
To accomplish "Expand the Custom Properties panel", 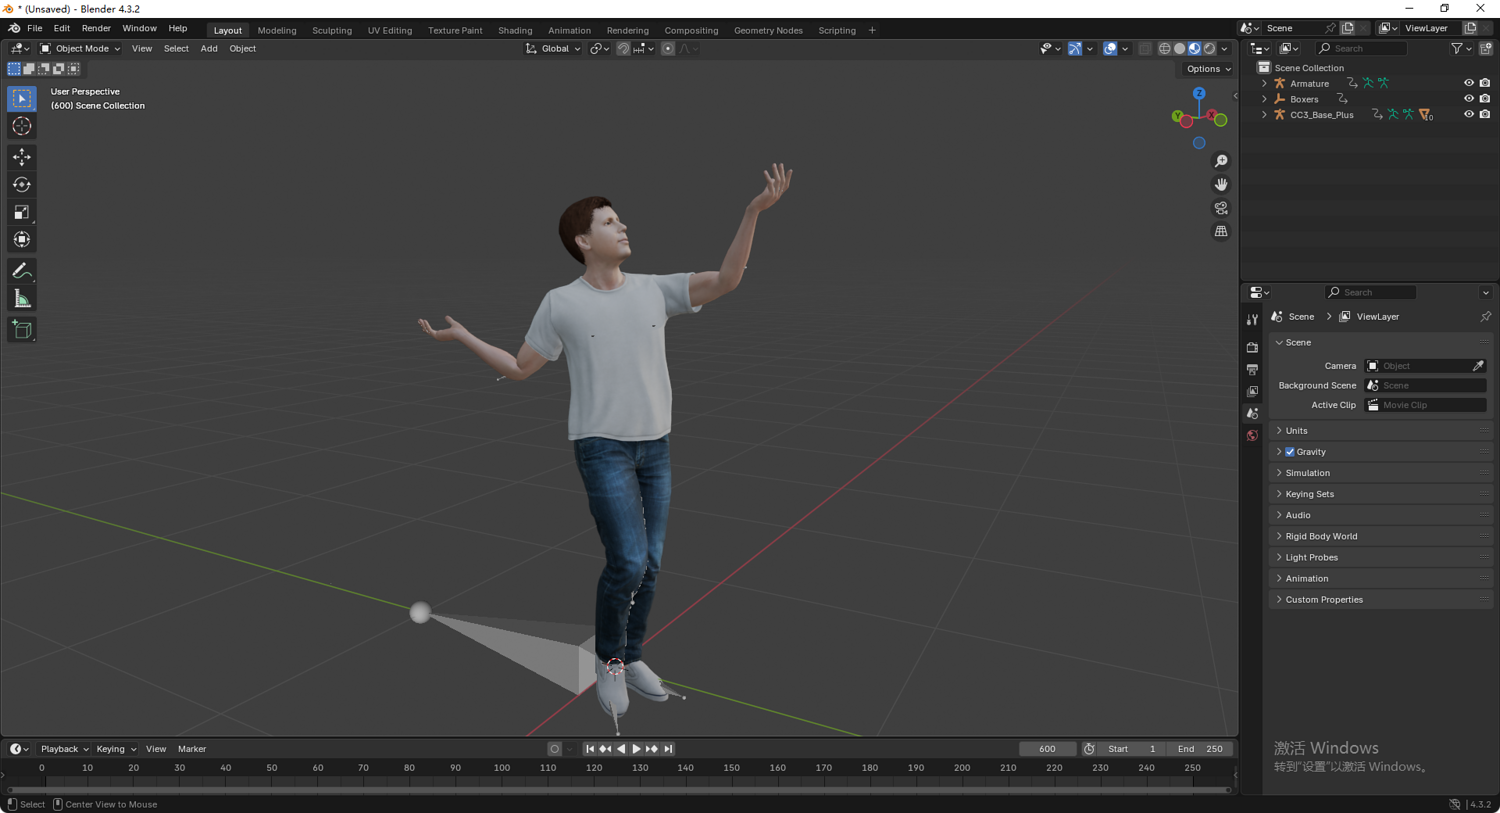I will pos(1380,600).
